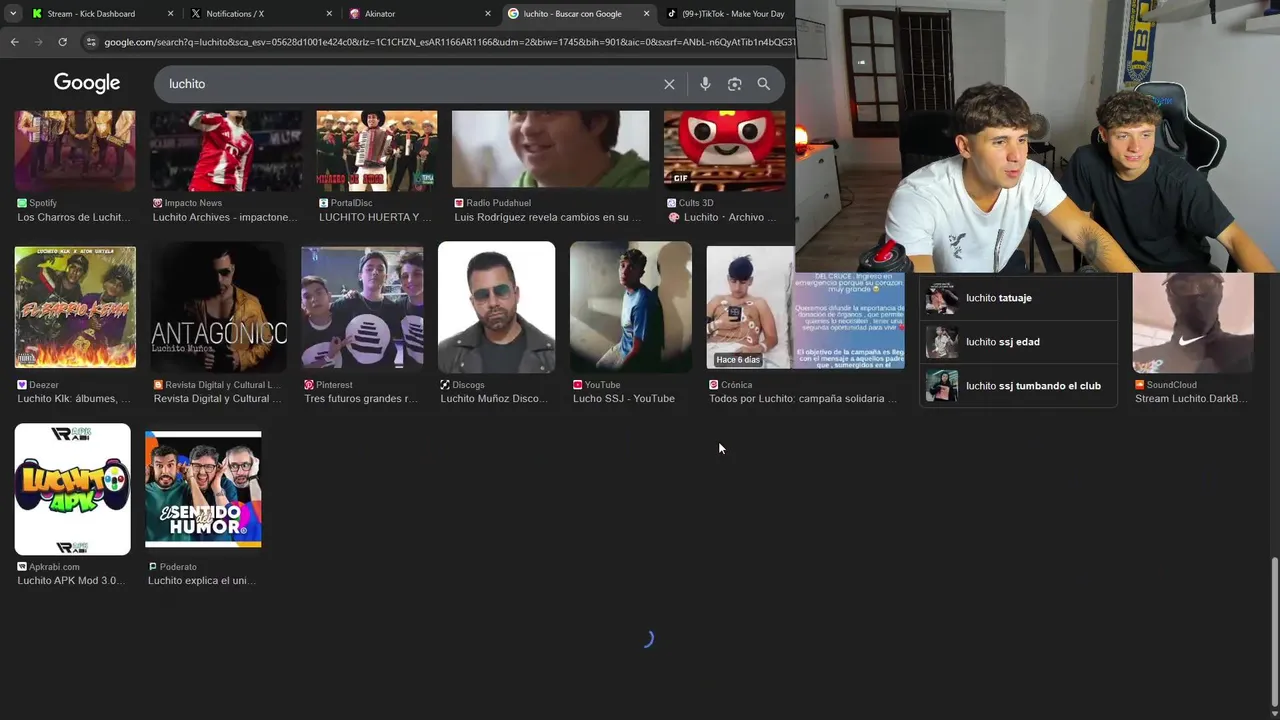This screenshot has height=720, width=1280.
Task: Click the Lucho SSJ YouTube thumbnail
Action: (631, 307)
